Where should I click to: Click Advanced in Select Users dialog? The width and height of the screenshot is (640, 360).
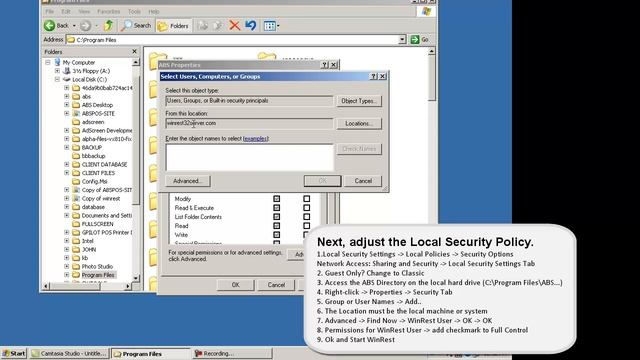pyautogui.click(x=188, y=181)
